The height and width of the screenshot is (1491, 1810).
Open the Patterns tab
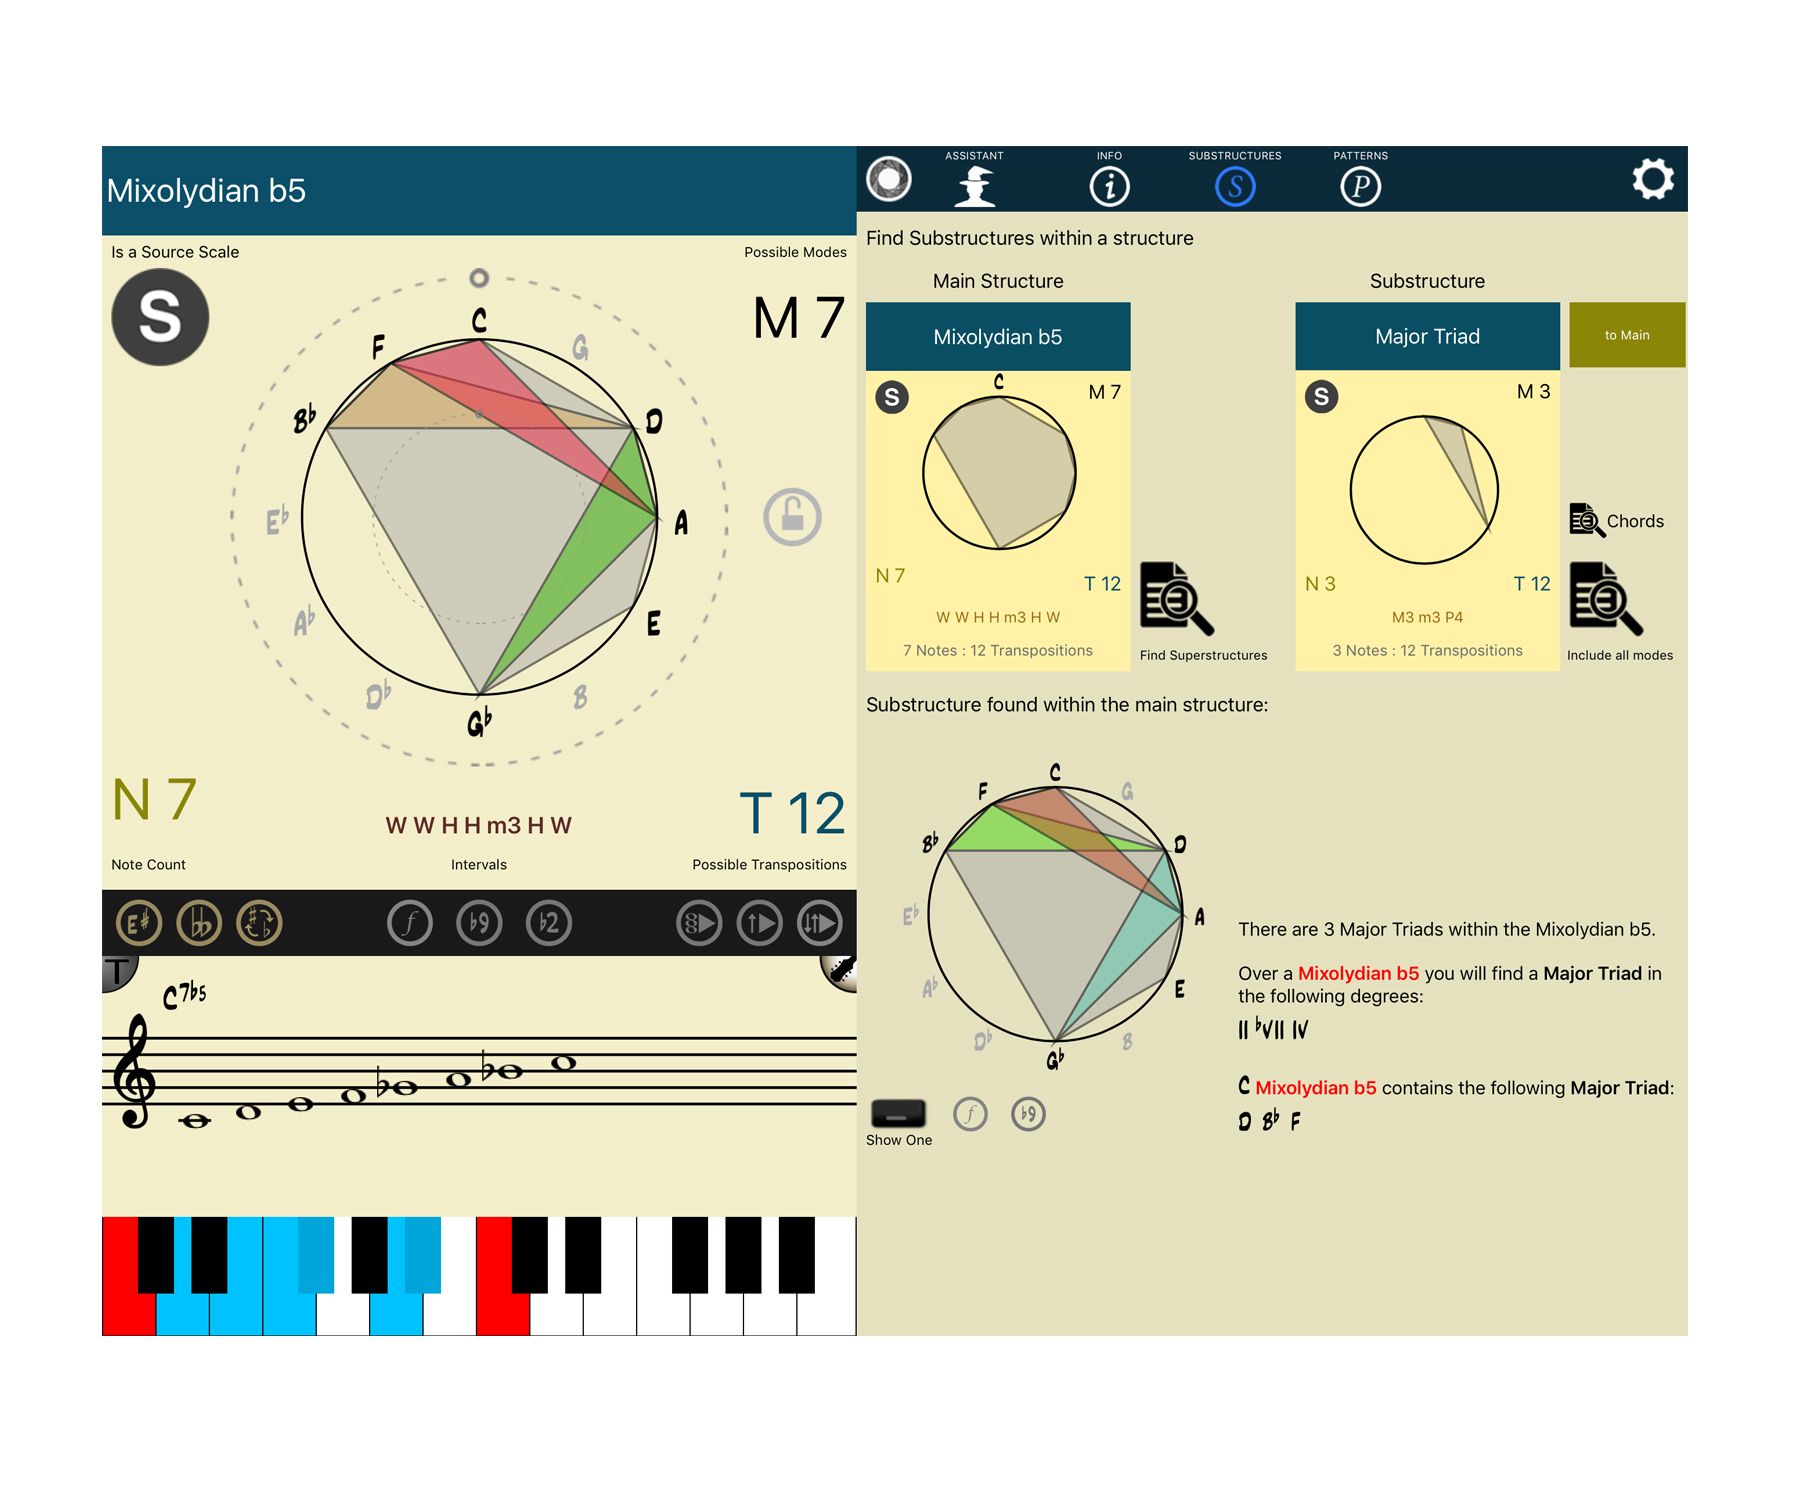(1360, 179)
